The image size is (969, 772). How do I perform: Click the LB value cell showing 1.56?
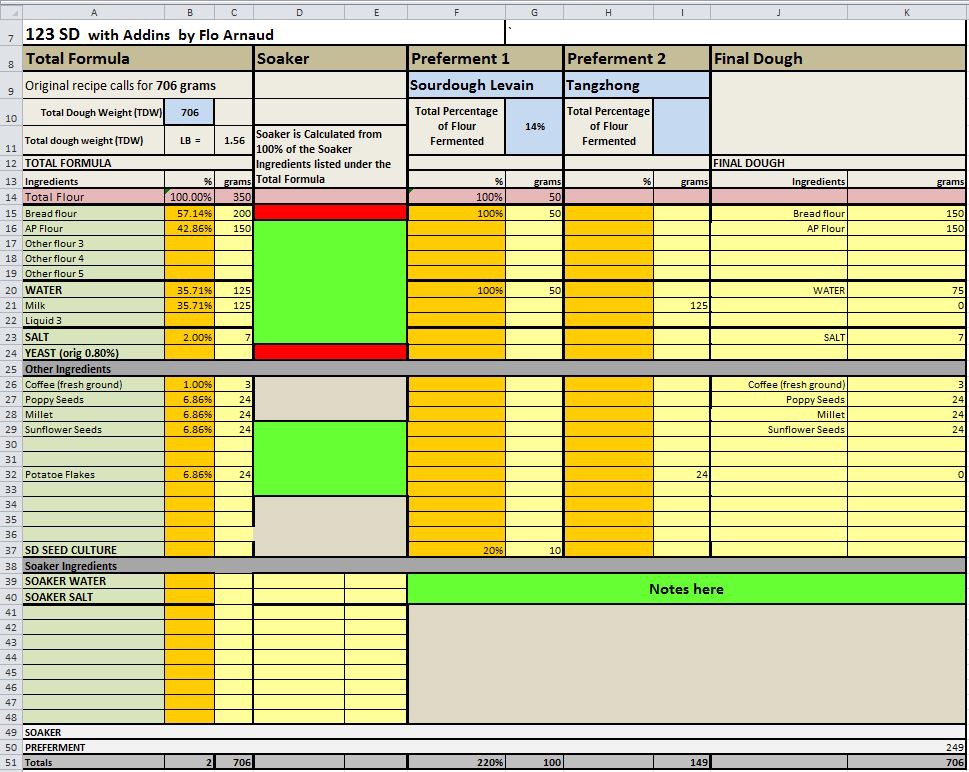[x=234, y=141]
